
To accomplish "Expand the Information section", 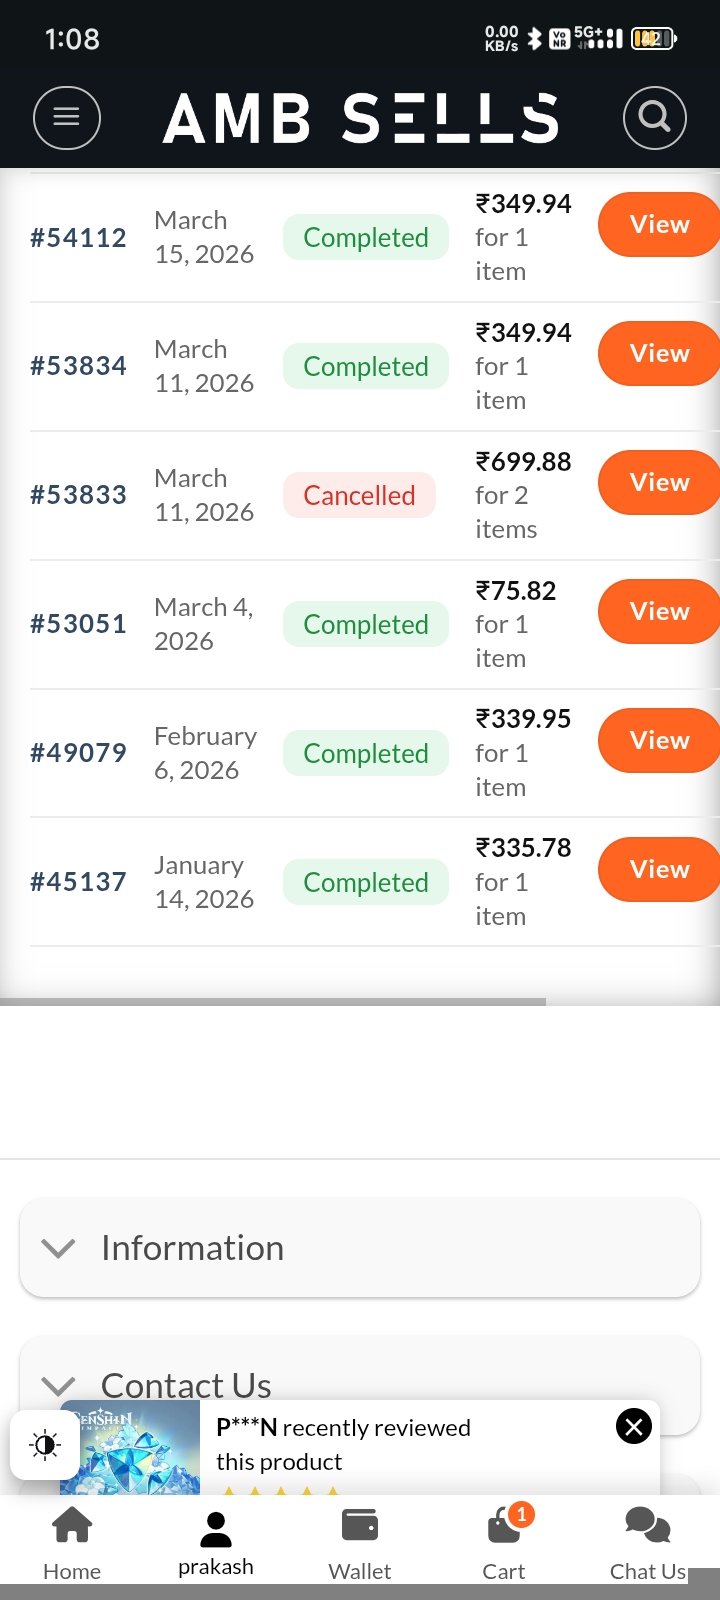I will click(x=360, y=1248).
